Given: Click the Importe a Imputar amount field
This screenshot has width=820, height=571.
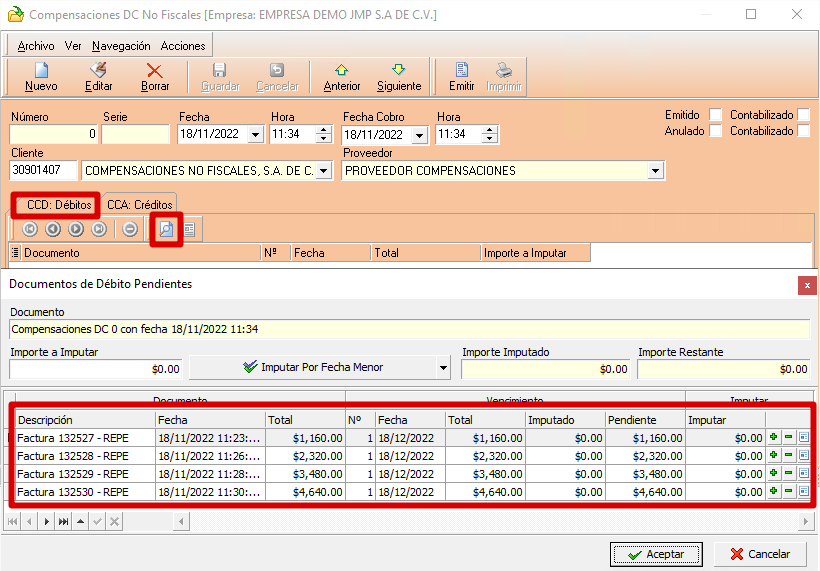Looking at the screenshot, I should (96, 369).
